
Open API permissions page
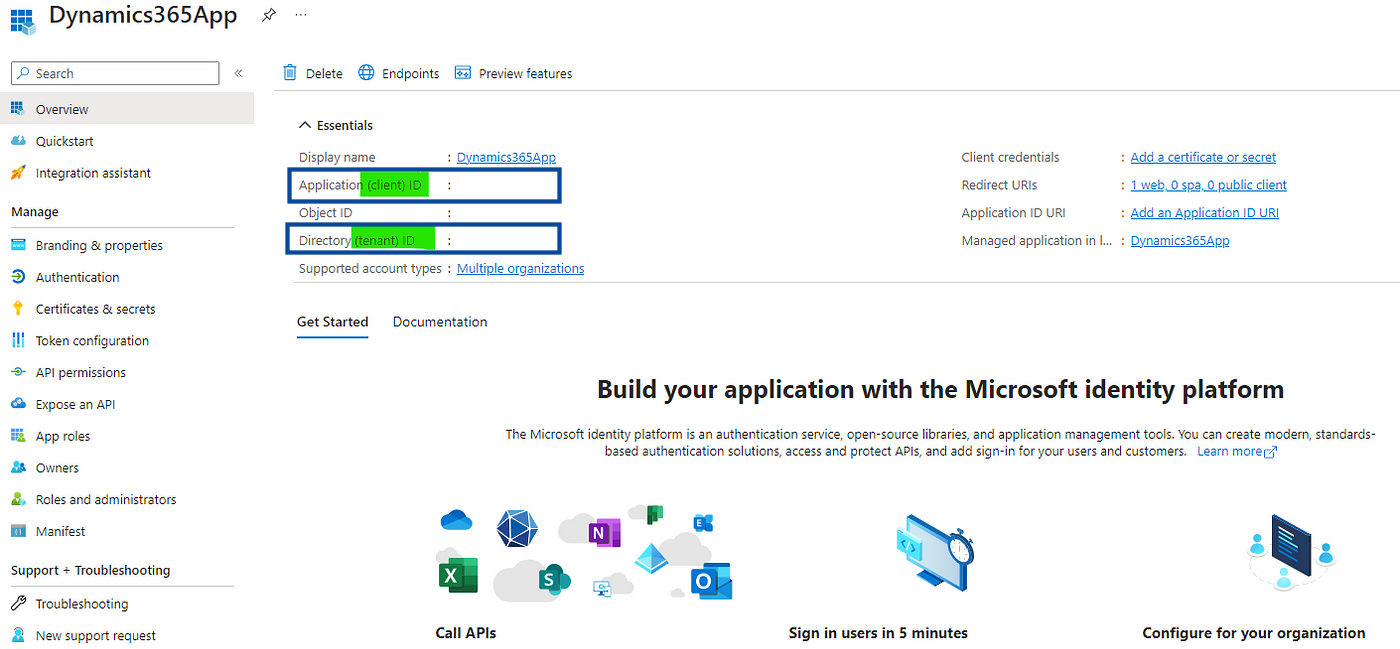tap(81, 372)
